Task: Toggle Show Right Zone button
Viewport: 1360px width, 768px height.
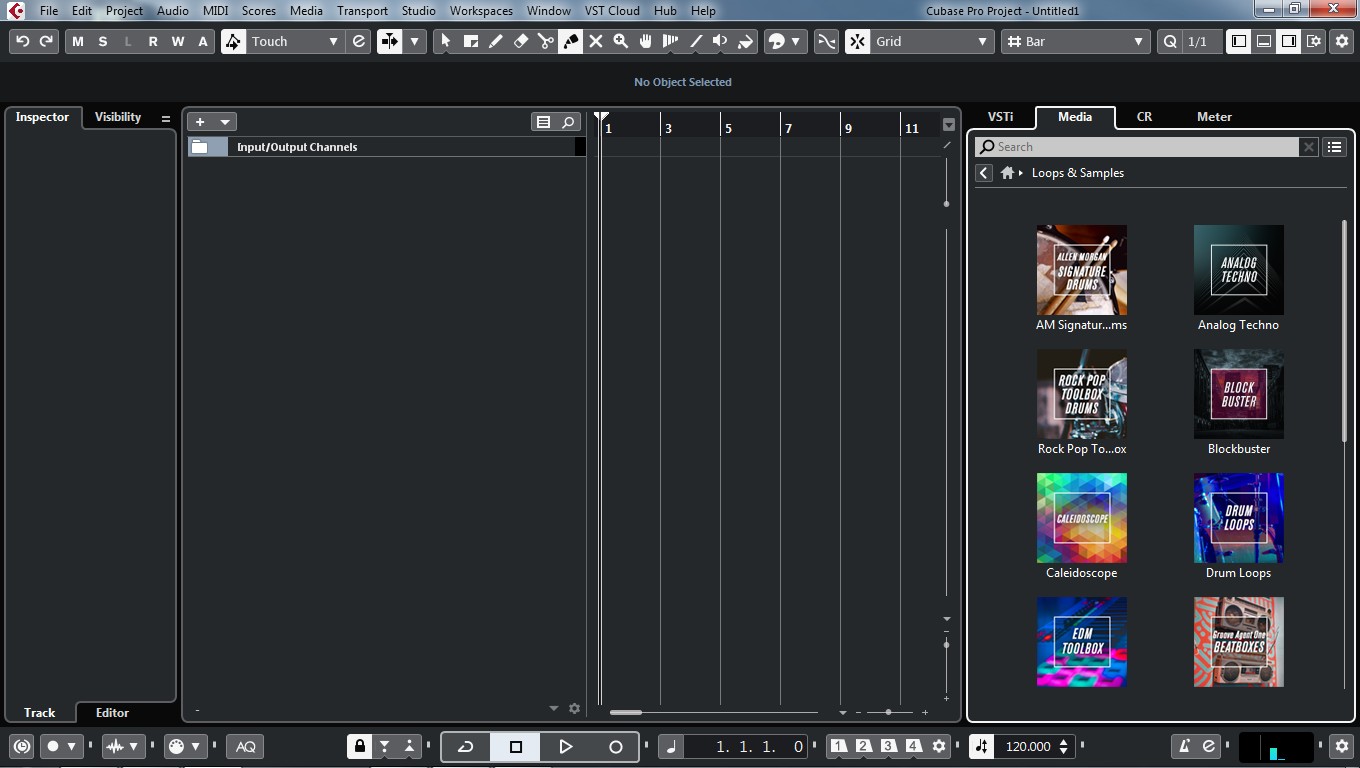Action: (1289, 41)
